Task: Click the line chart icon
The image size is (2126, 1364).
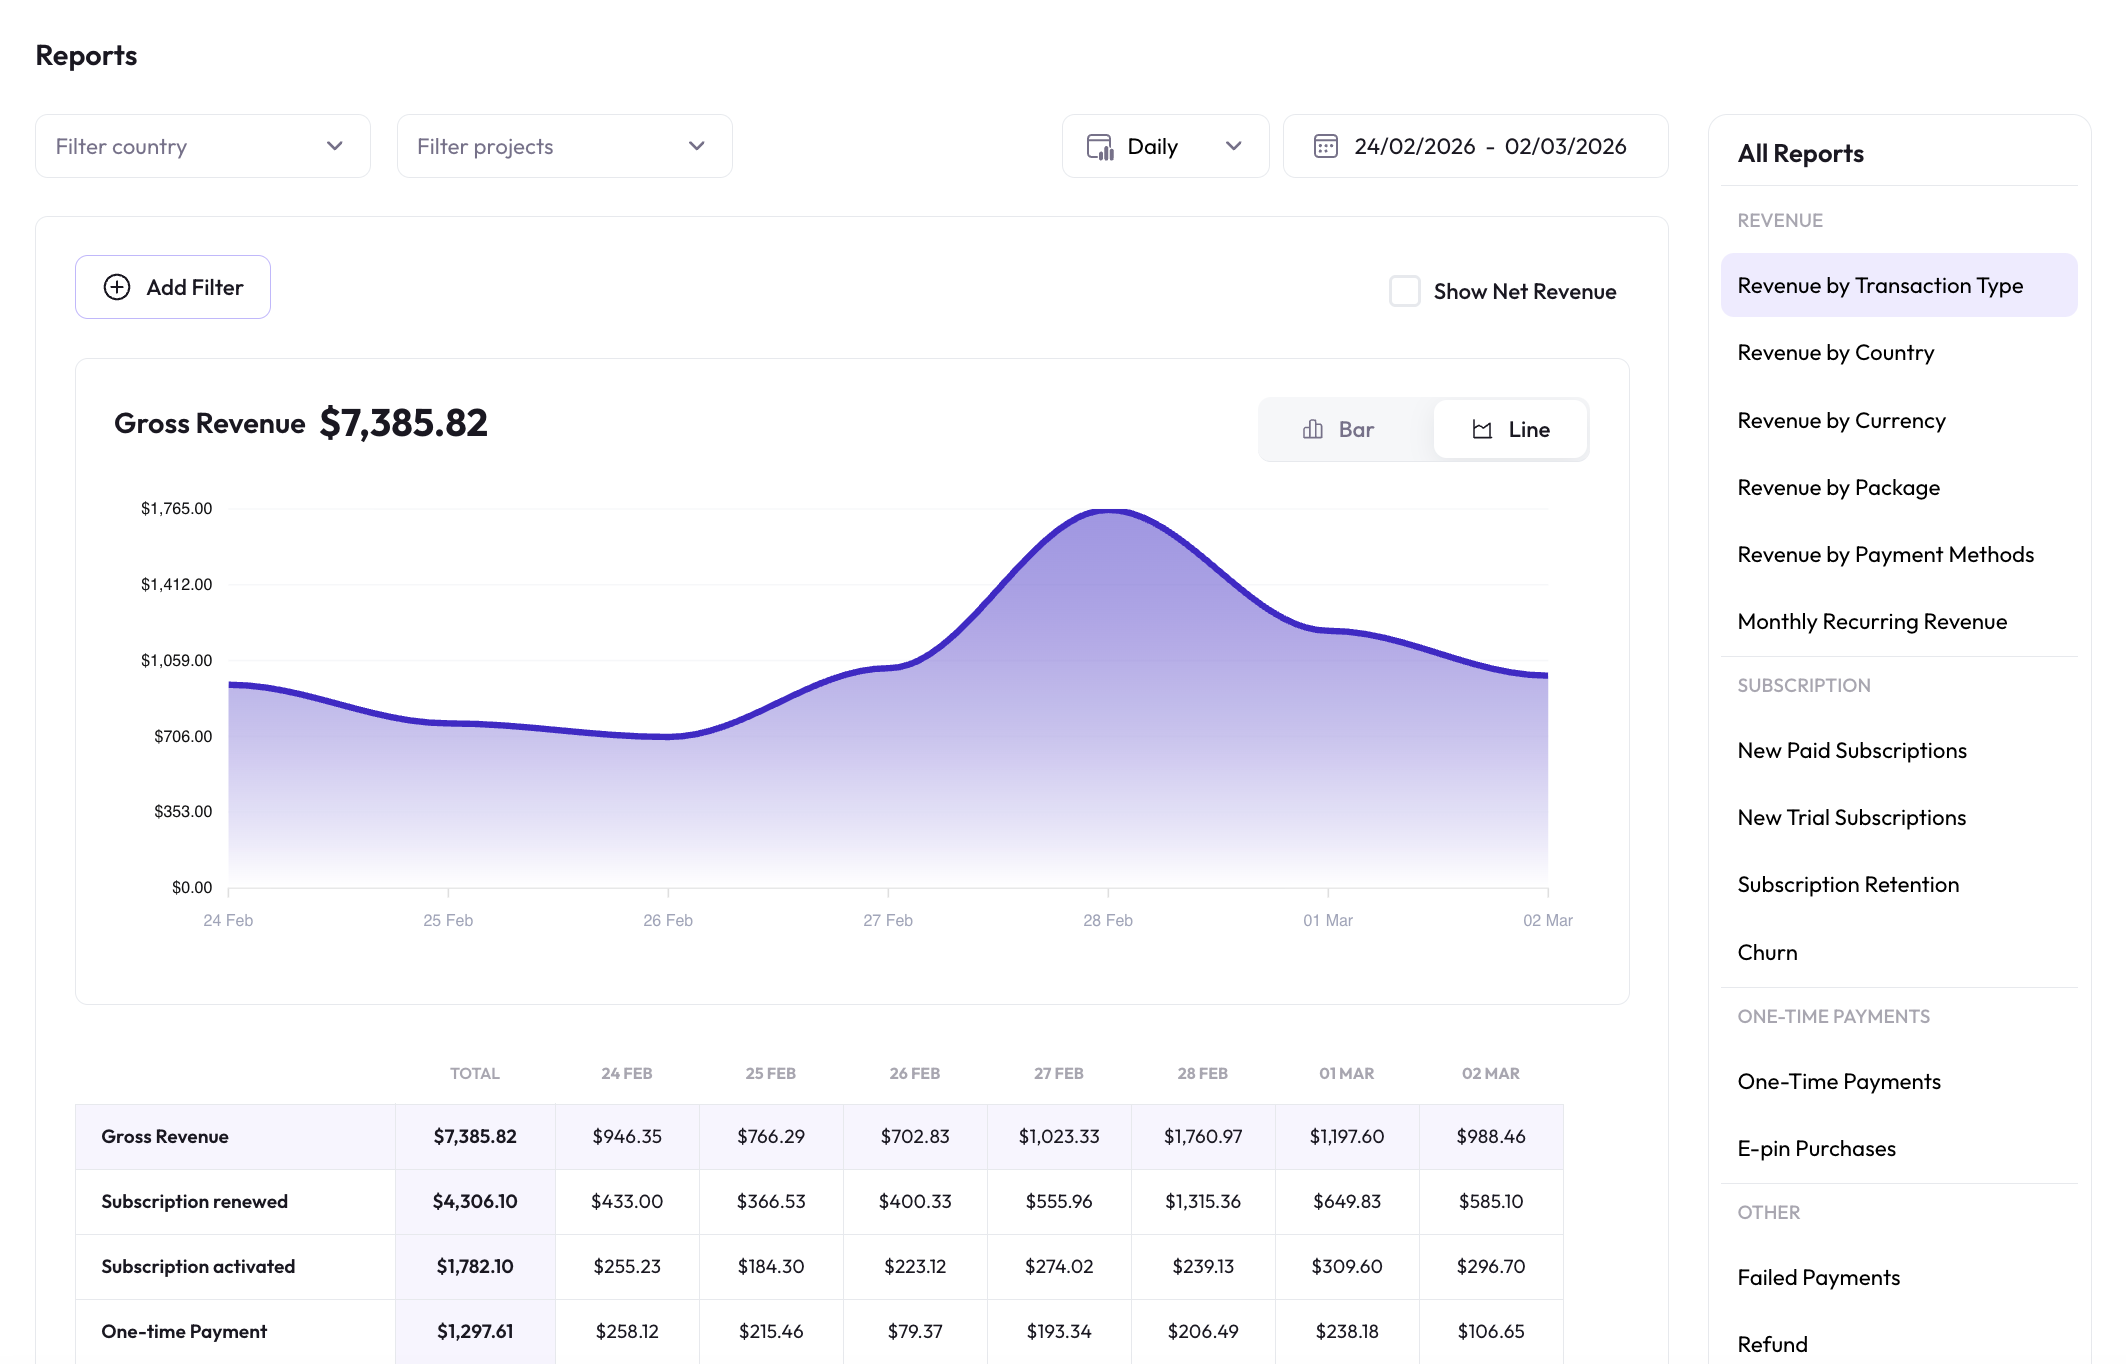Action: coord(1482,429)
